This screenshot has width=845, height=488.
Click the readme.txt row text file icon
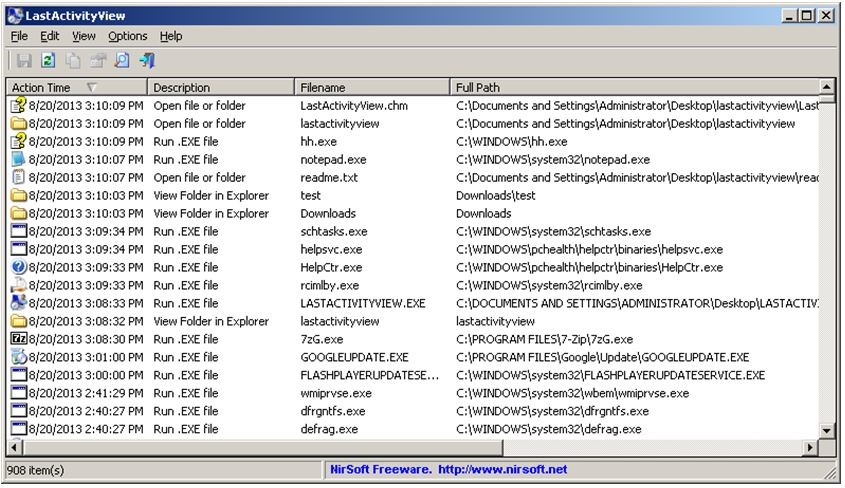(x=19, y=177)
